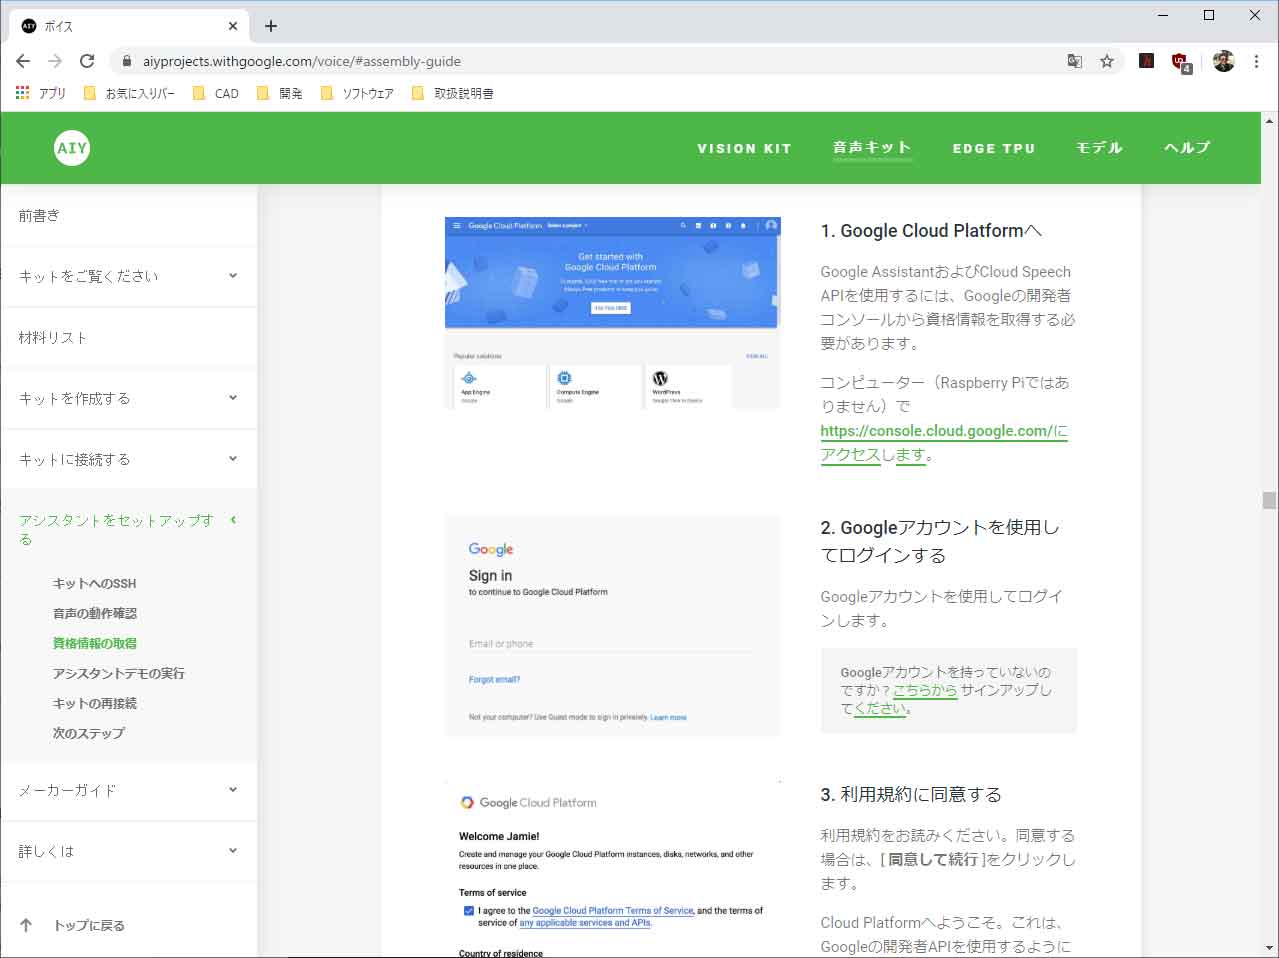Expand the キットを作成する sidebar section
1279x958 pixels.
tap(129, 398)
